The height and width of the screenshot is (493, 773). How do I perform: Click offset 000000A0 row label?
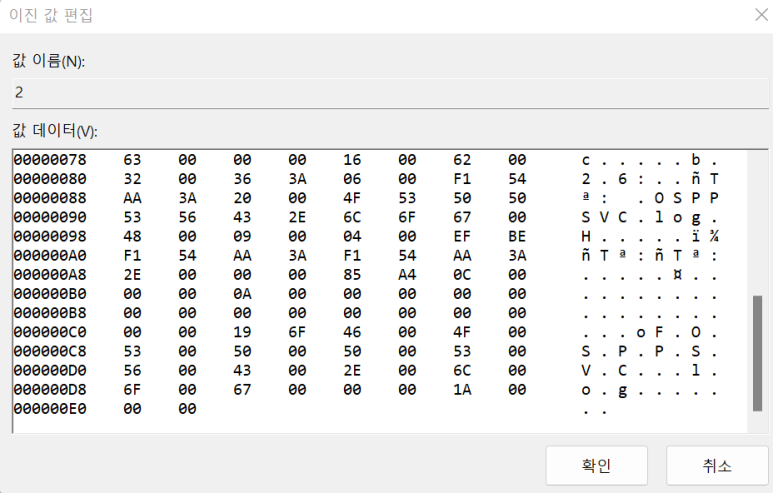pos(50,256)
